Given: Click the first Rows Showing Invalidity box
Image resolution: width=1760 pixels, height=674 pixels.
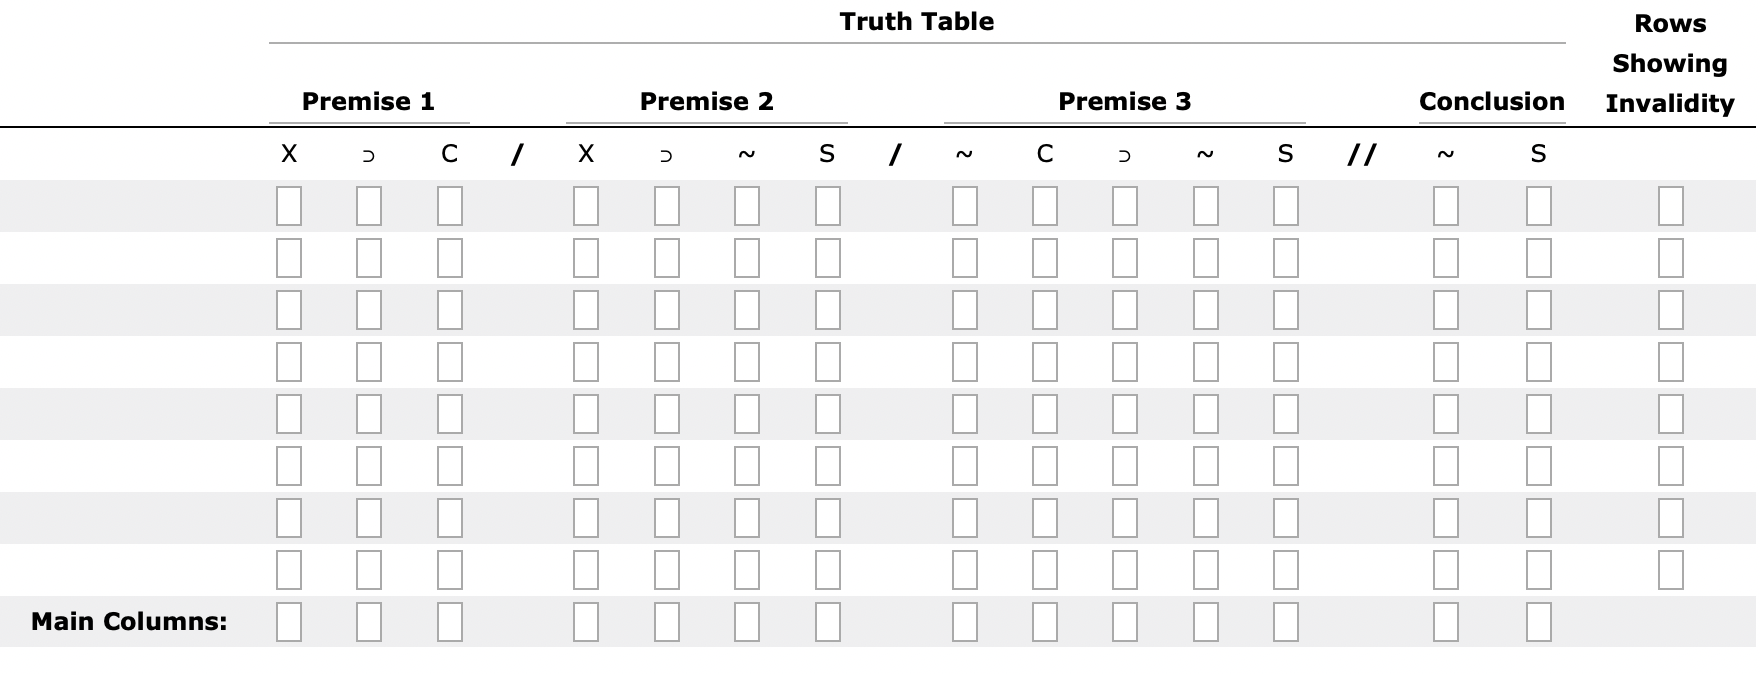Looking at the screenshot, I should (x=1668, y=207).
